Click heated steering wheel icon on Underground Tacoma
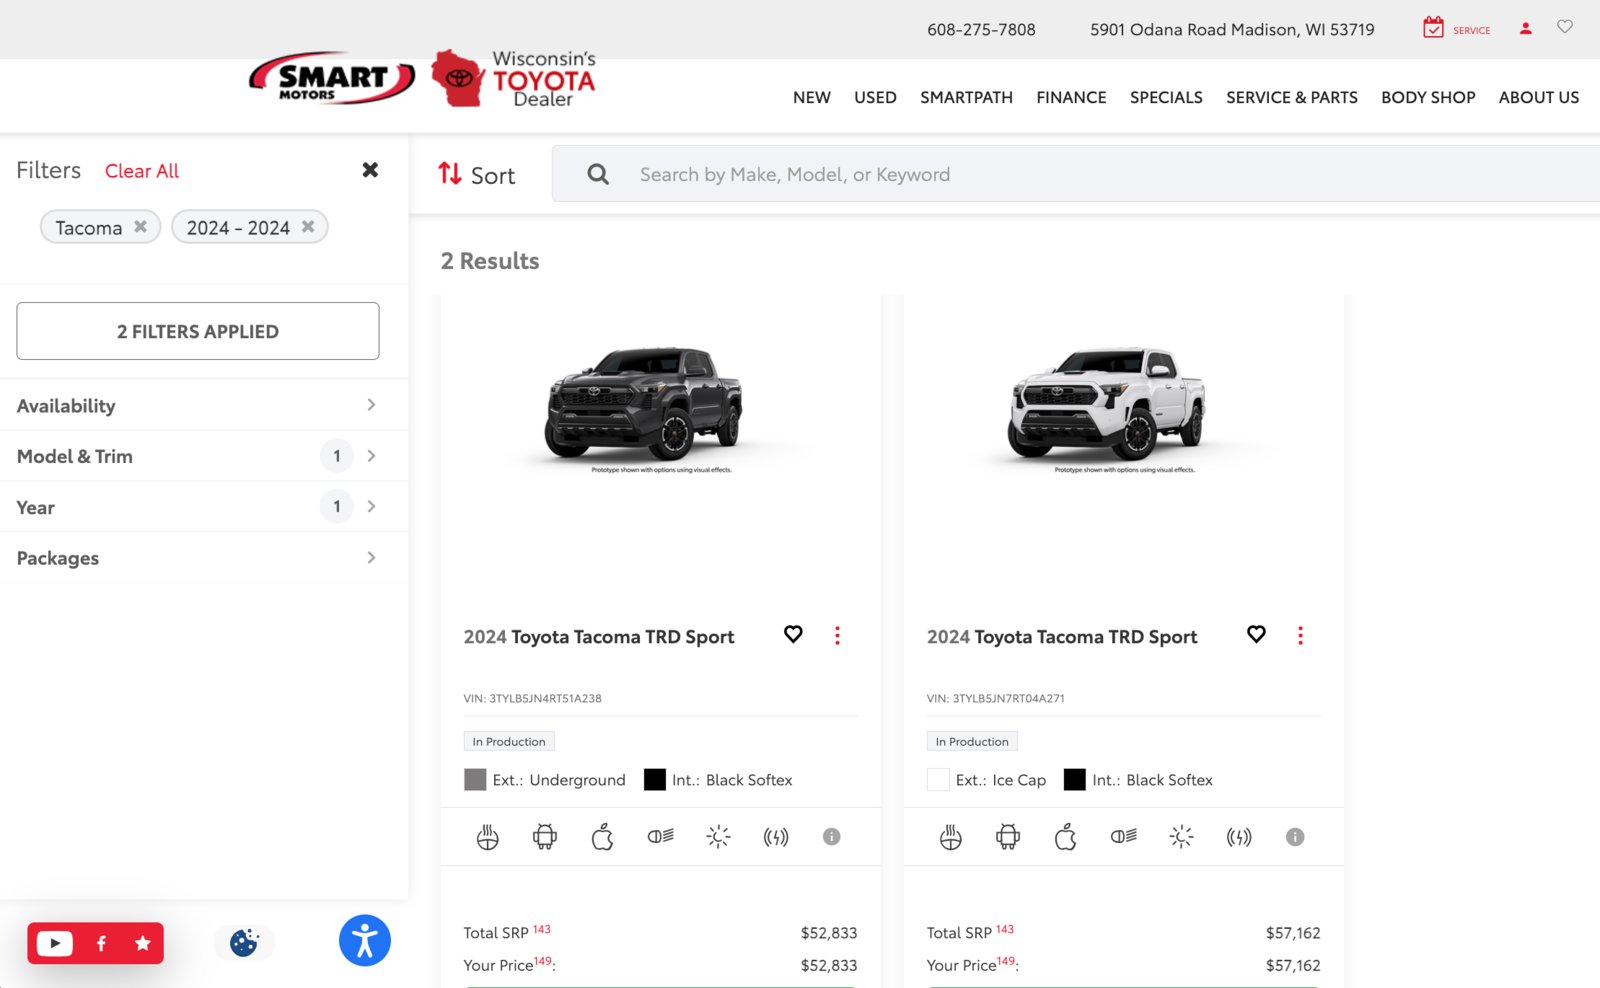1600x988 pixels. [488, 837]
